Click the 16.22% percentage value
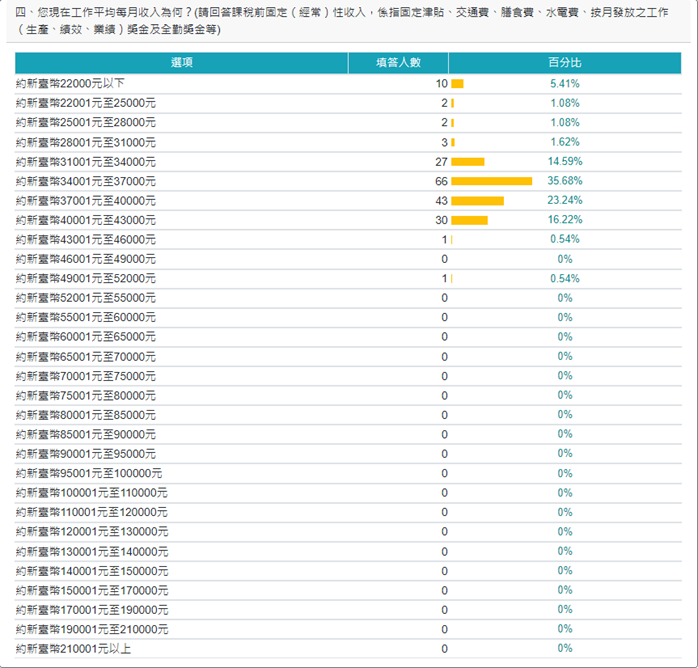 pos(564,220)
